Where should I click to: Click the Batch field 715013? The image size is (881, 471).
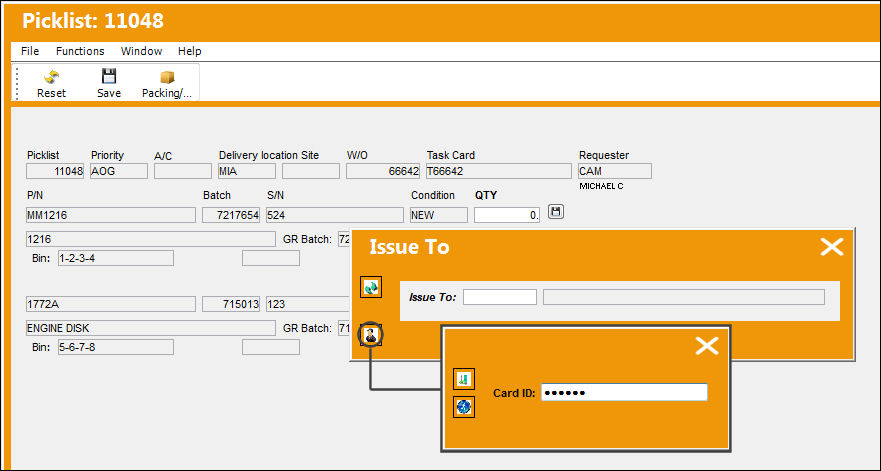pyautogui.click(x=231, y=304)
